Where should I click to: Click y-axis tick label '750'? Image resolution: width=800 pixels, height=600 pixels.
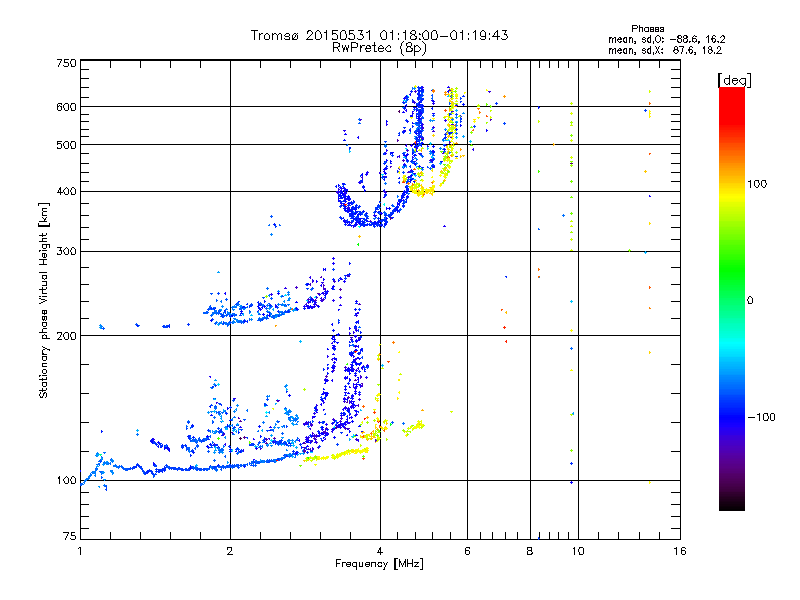click(66, 63)
